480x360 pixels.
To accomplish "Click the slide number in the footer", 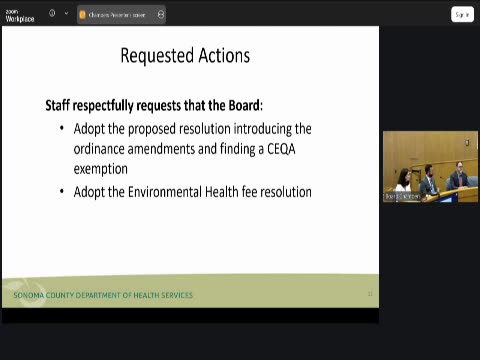I will 370,294.
